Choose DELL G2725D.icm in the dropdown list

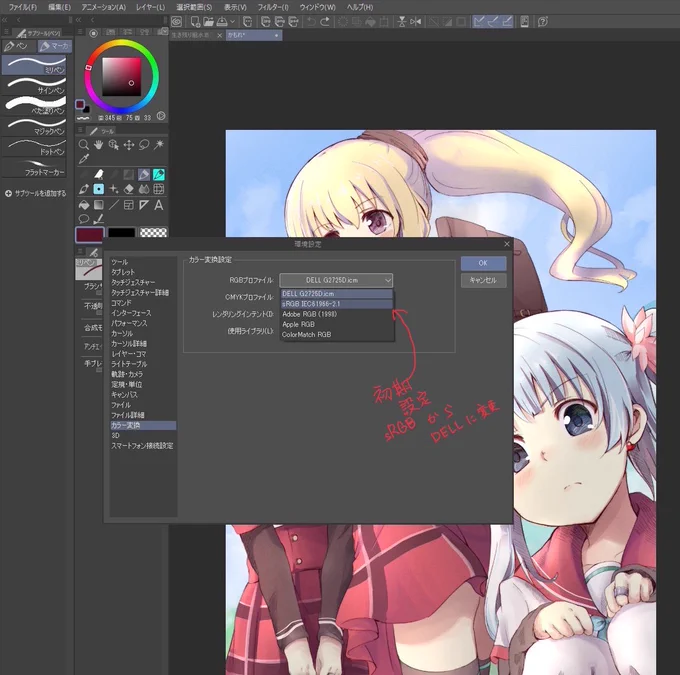pyautogui.click(x=337, y=294)
